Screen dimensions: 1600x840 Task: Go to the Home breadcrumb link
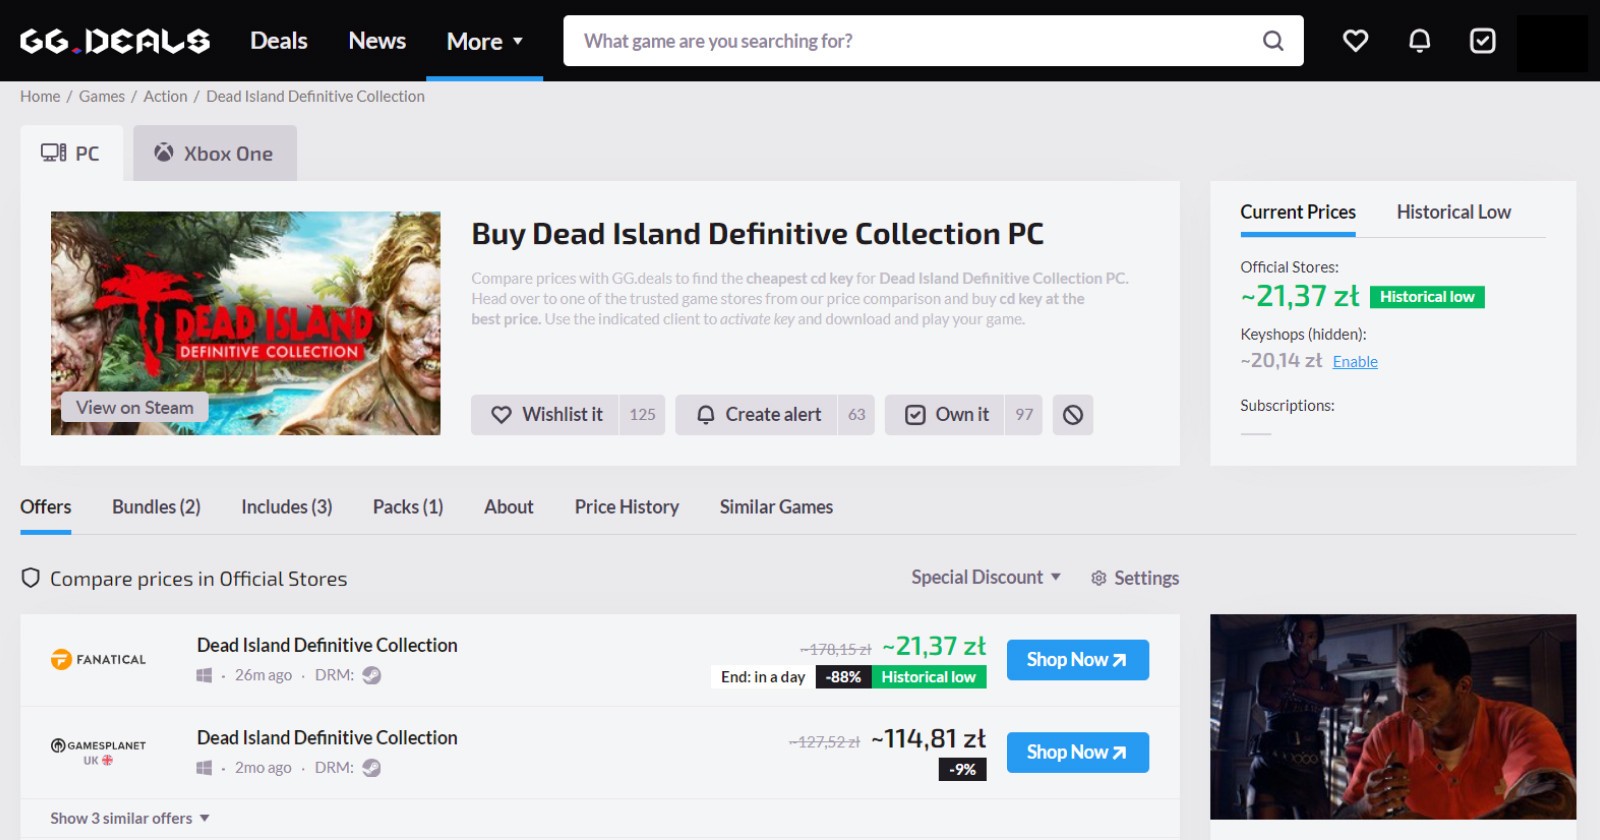click(40, 96)
